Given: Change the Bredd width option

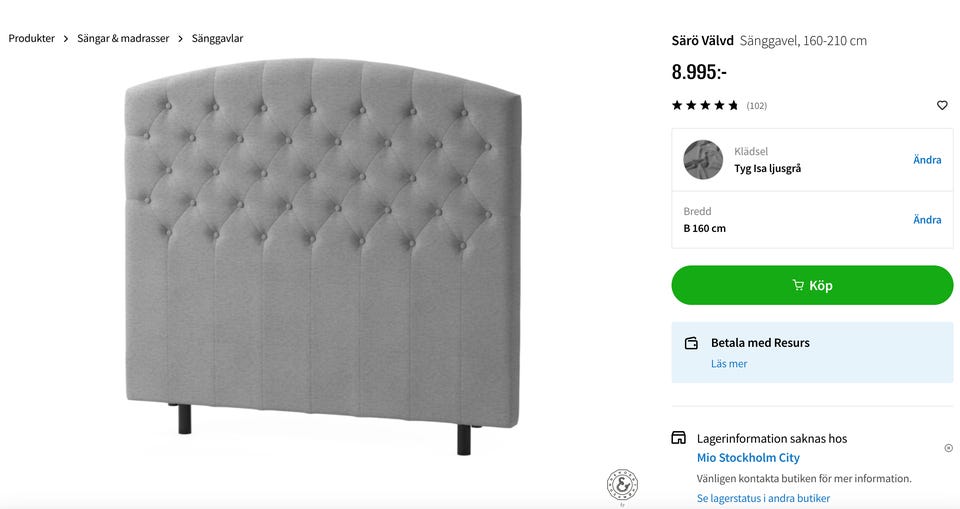Looking at the screenshot, I should click(927, 220).
